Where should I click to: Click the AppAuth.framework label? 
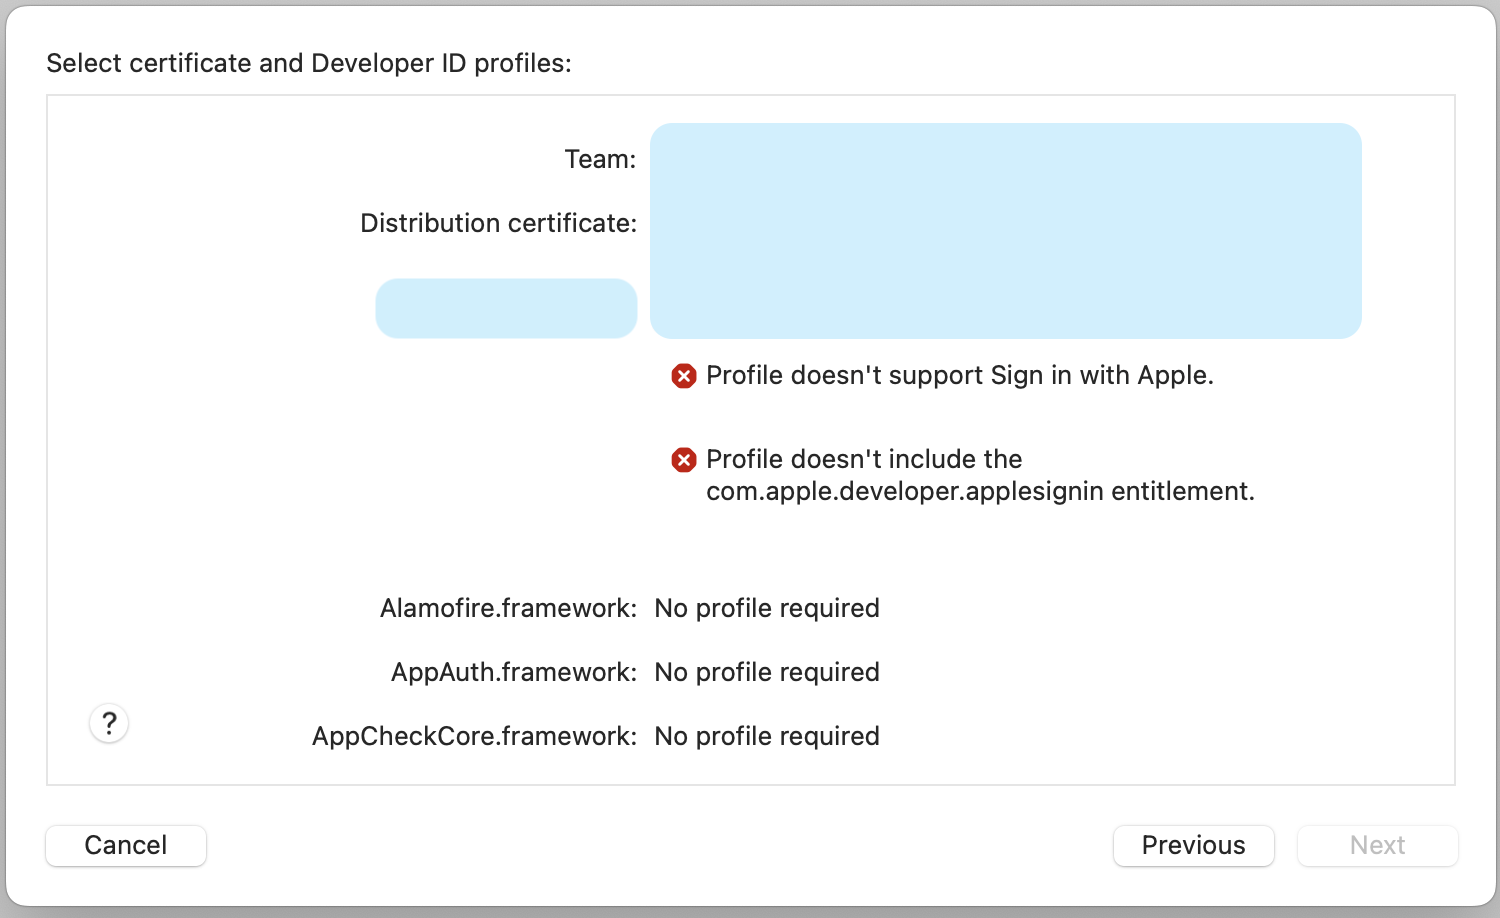tap(513, 672)
